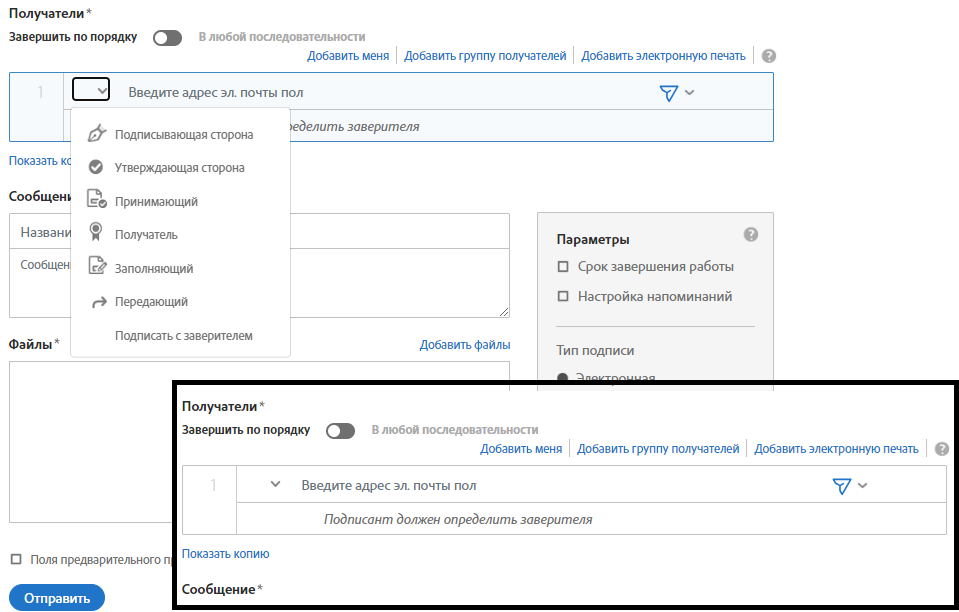Click 'В любой последовательности' label in black-framed inset
Screen dimensions: 959x612
pos(455,430)
